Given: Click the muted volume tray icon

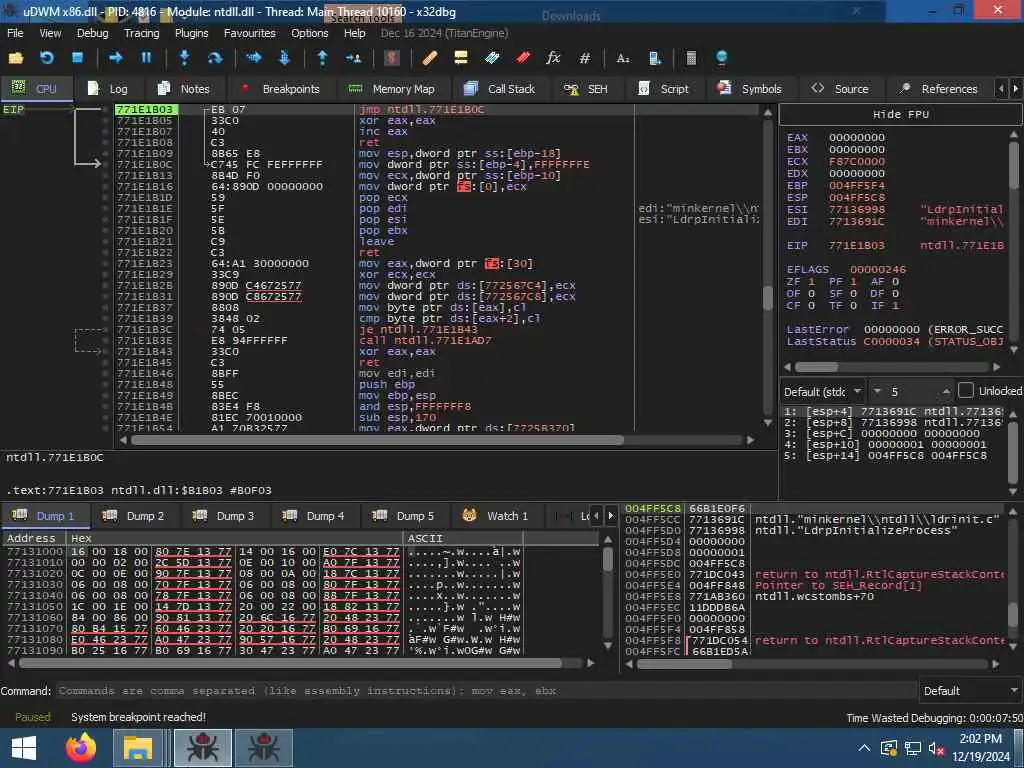Looking at the screenshot, I should coord(936,748).
